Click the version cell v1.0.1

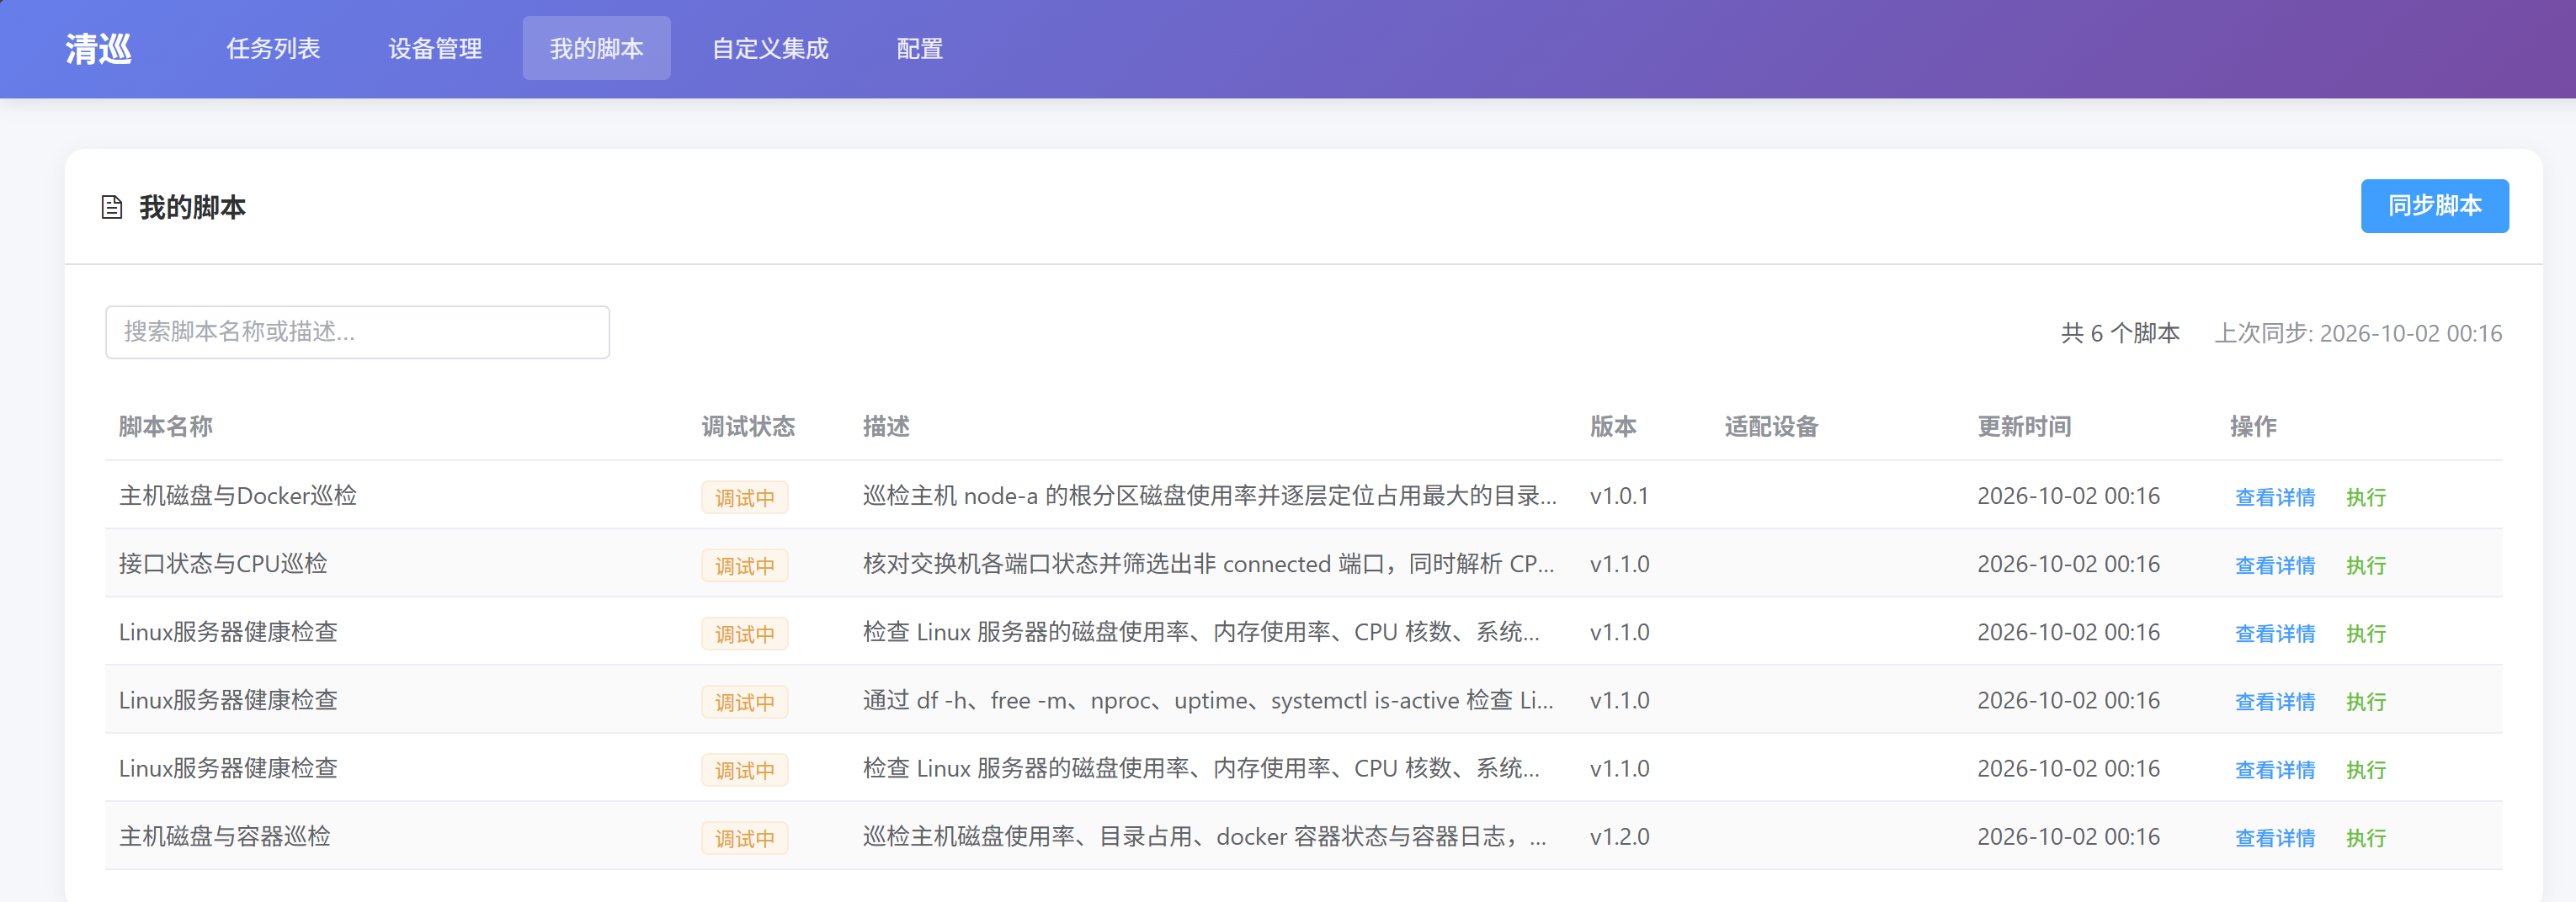pyautogui.click(x=1619, y=495)
